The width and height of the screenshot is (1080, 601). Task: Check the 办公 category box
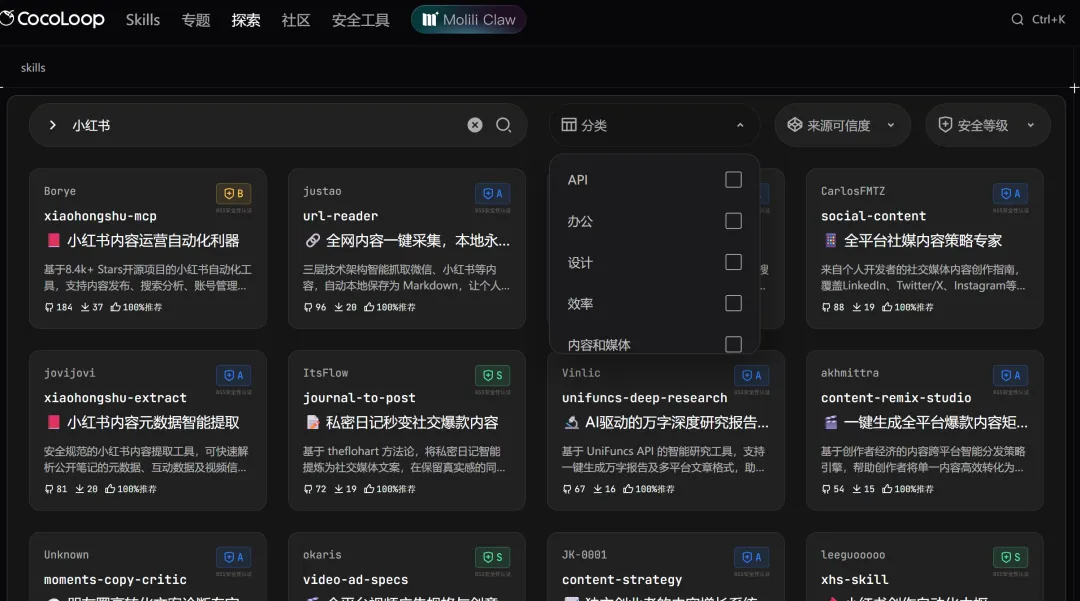point(734,221)
